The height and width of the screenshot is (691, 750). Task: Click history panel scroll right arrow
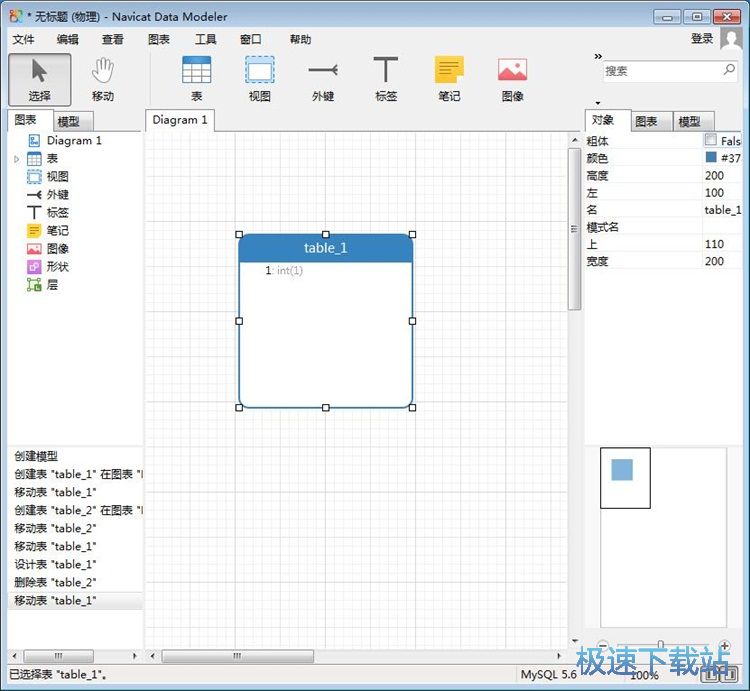(135, 656)
